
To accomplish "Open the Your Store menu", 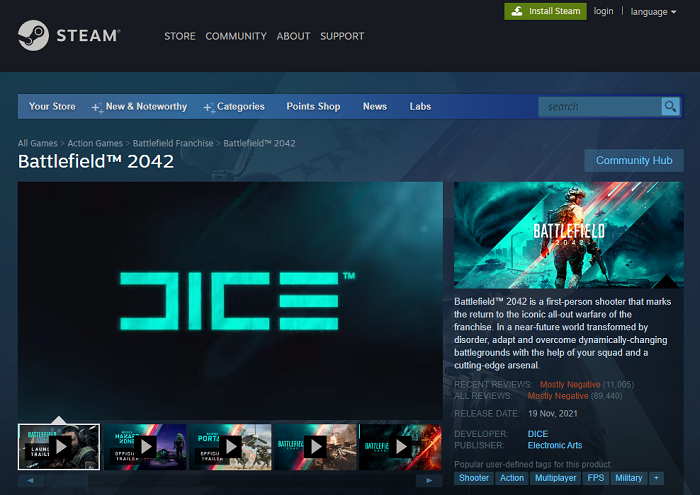I will (52, 107).
